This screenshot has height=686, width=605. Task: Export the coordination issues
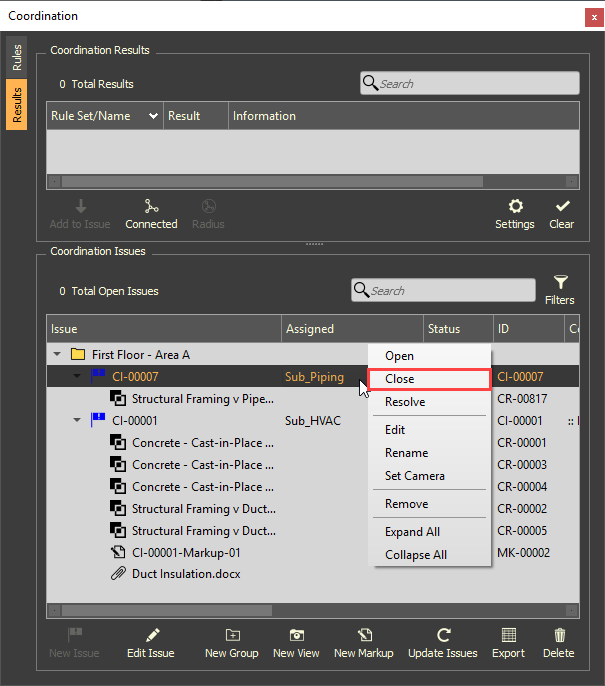(508, 635)
